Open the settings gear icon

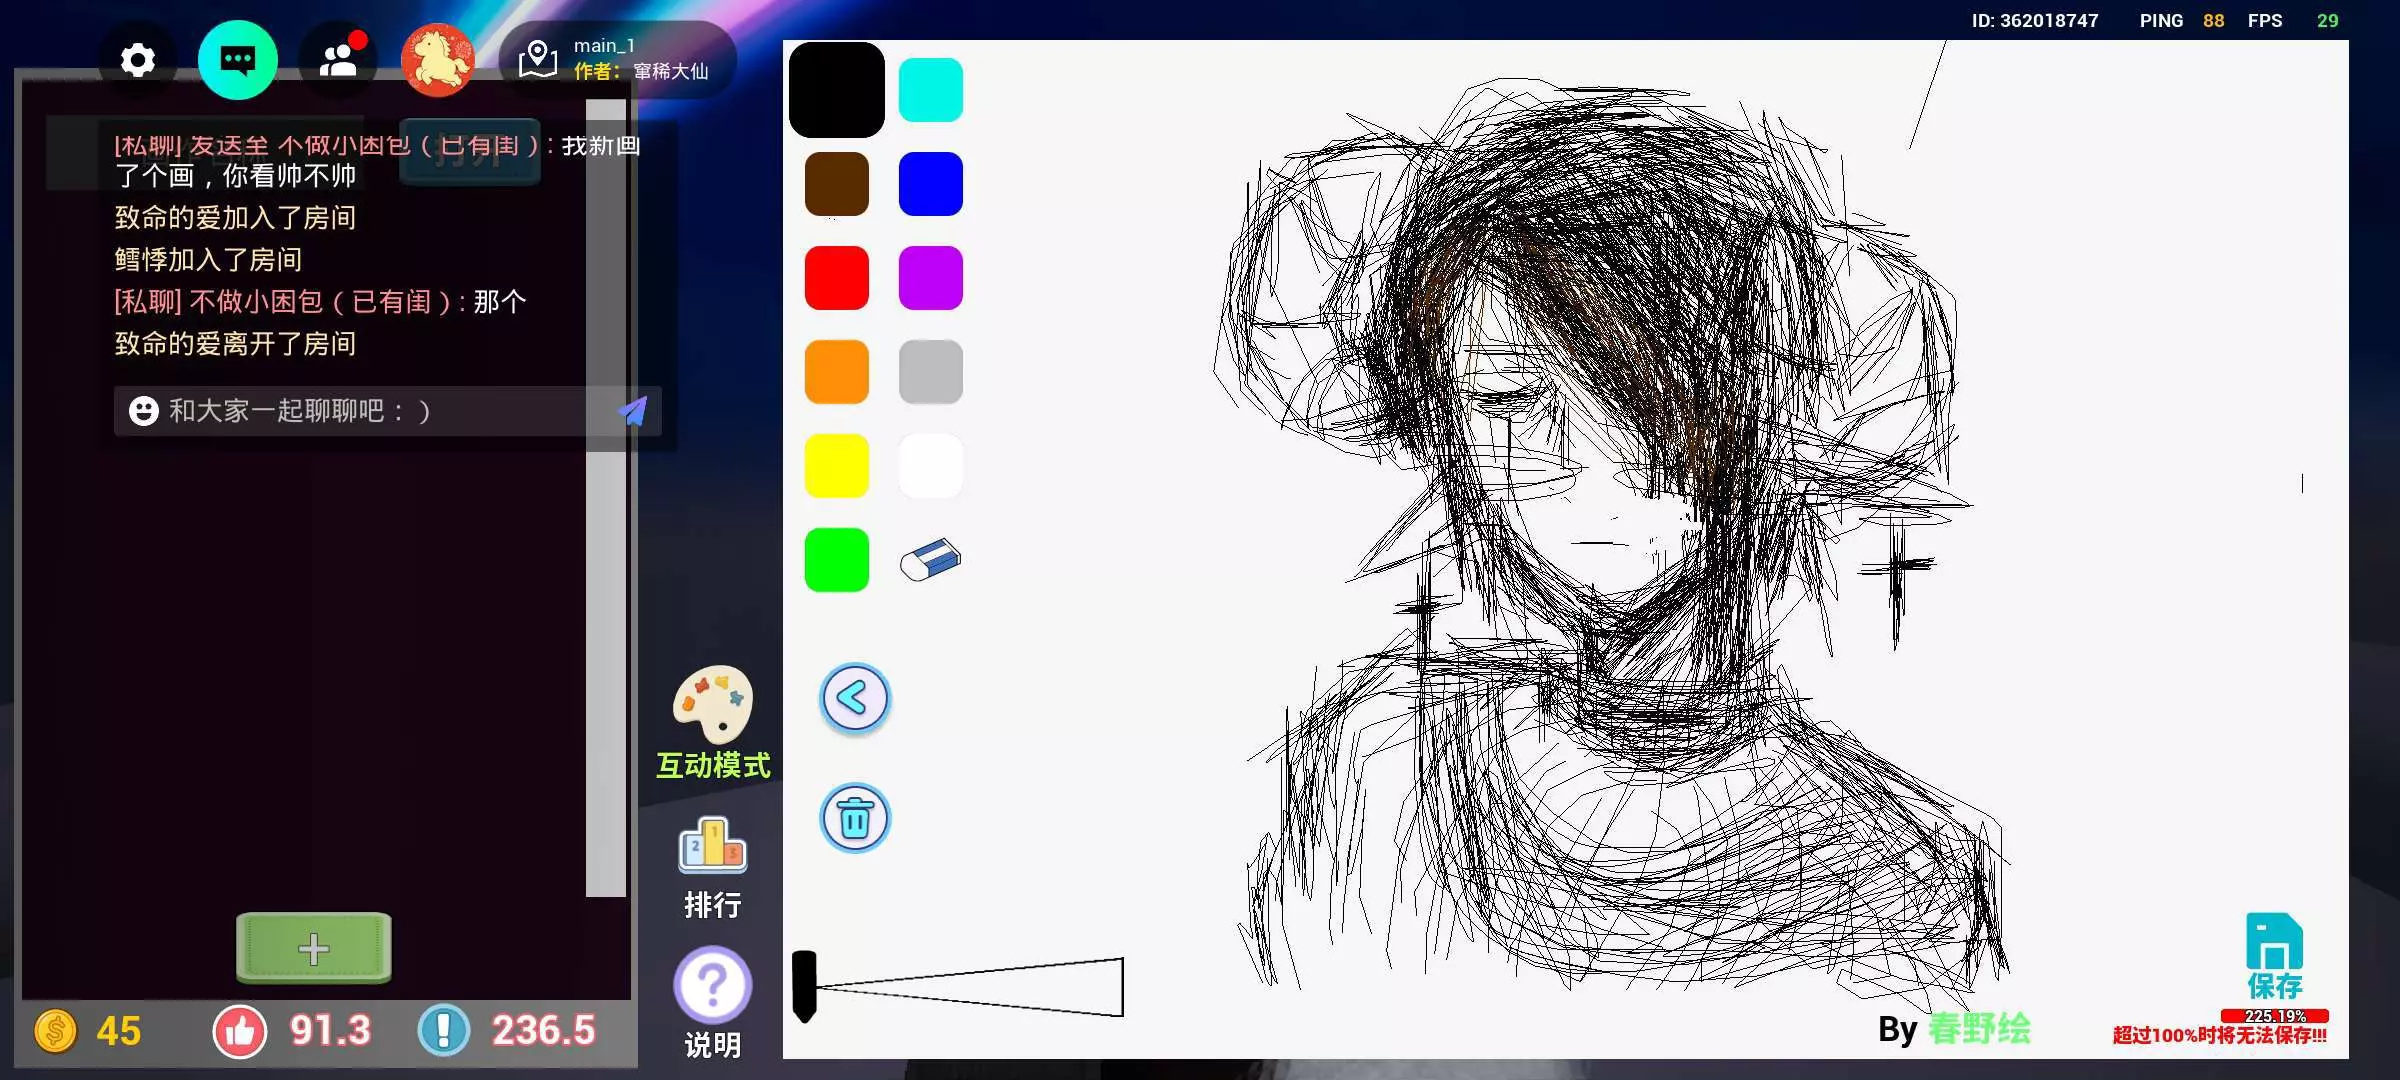[x=138, y=61]
